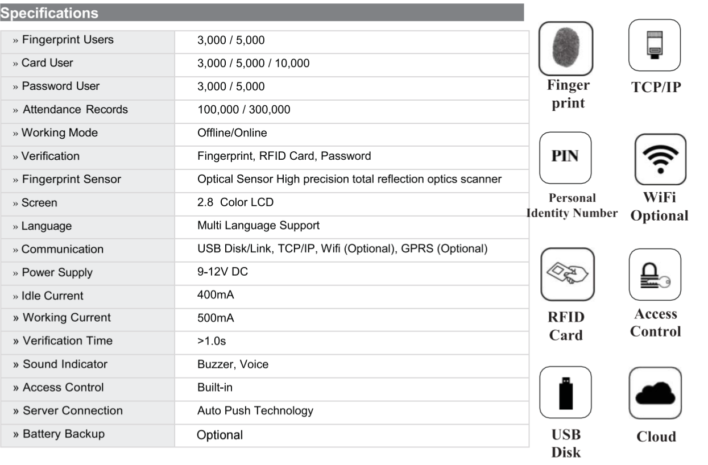Click the 9-12V DC power supply value
Screen dimensions: 708x465
[x=223, y=272]
